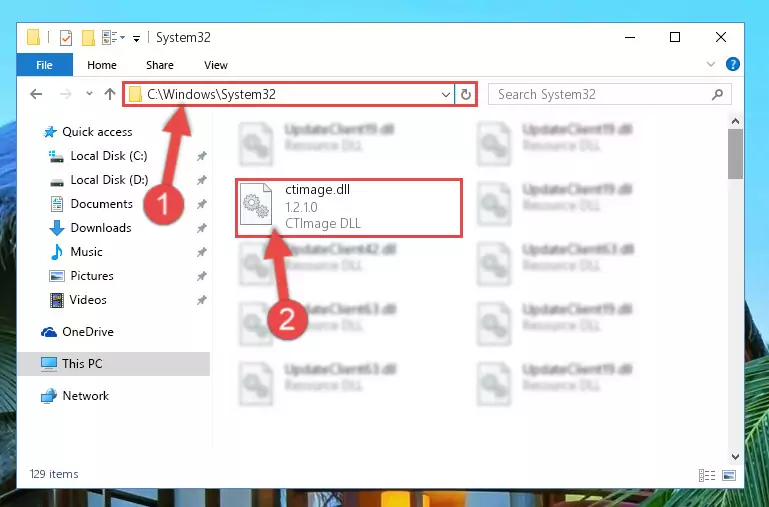
Task: Open Videos in navigation pane
Action: click(78, 300)
